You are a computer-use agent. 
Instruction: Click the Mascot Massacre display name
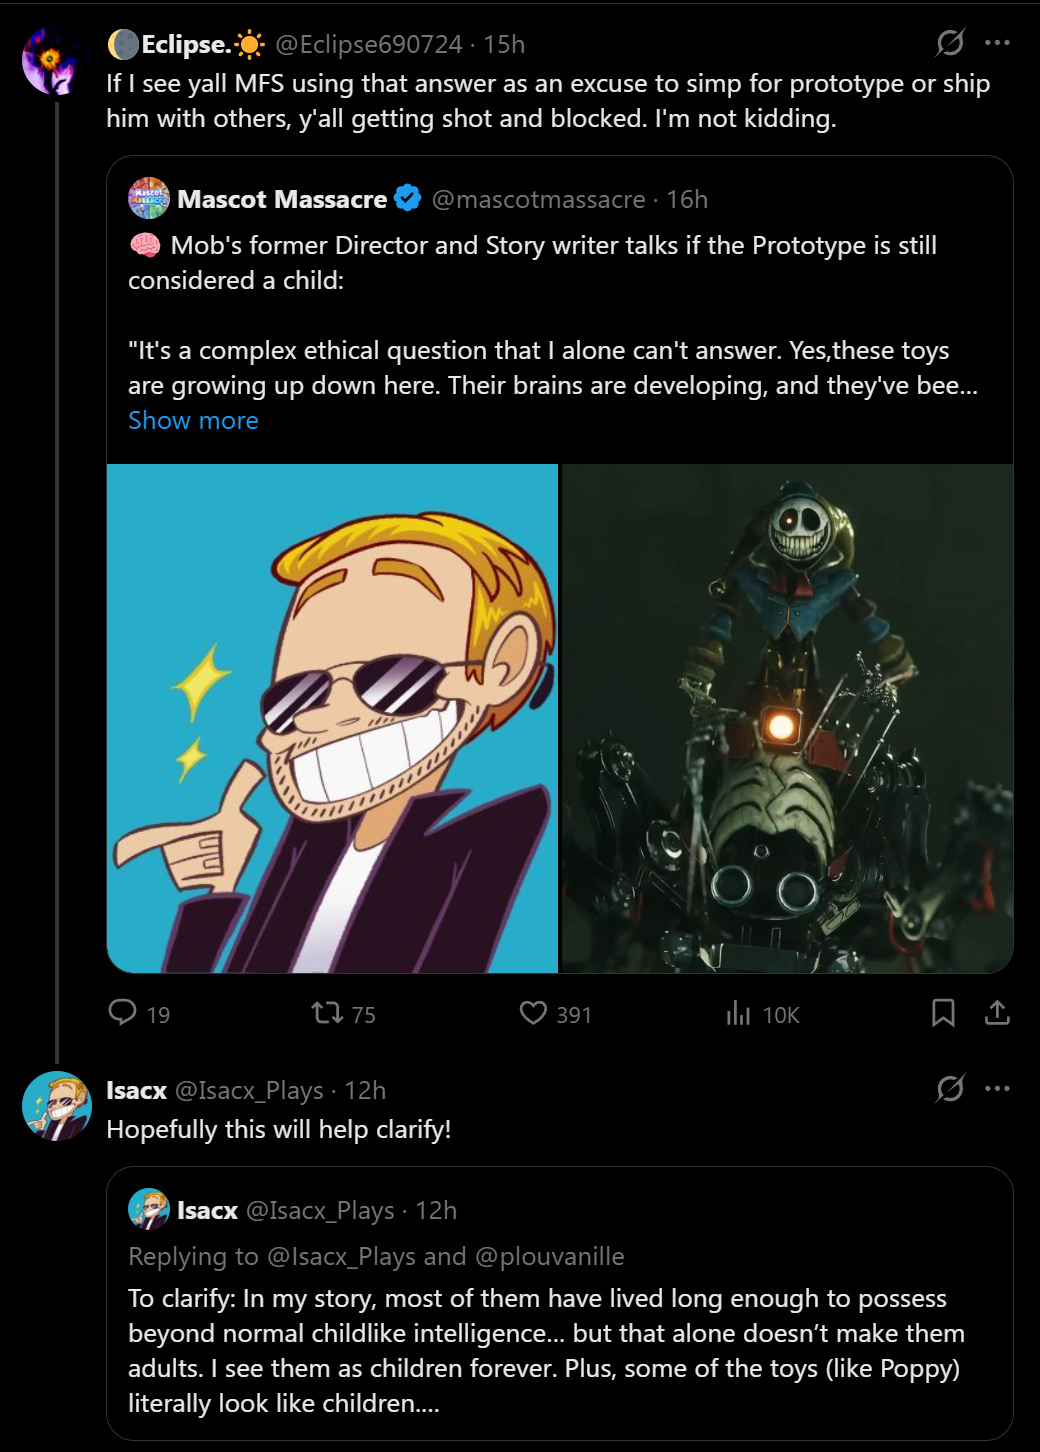[282, 199]
